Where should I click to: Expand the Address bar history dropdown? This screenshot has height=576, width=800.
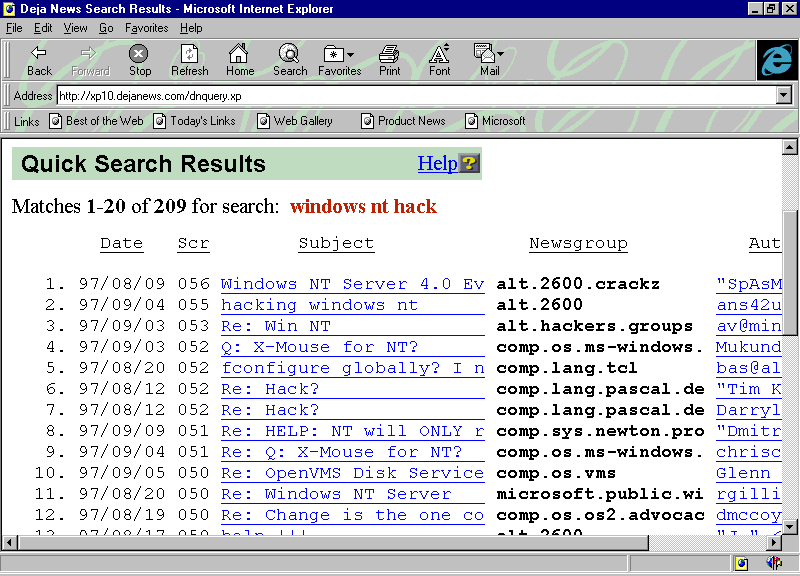(783, 96)
